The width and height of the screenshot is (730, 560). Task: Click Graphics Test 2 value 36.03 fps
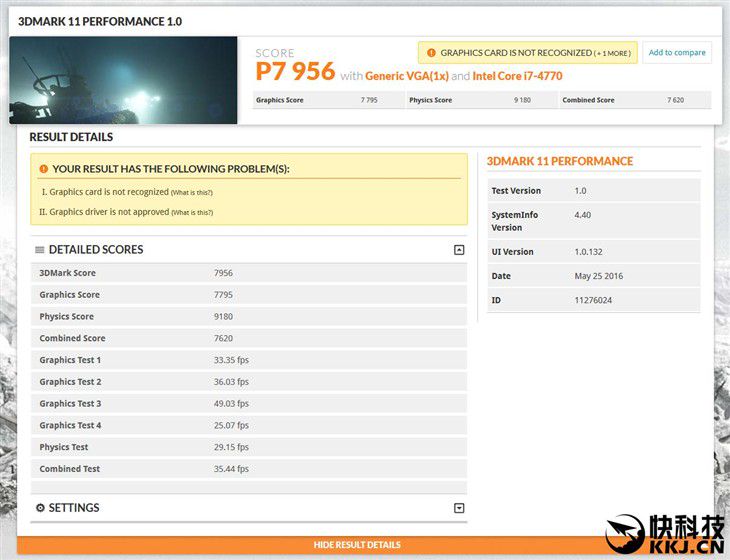point(231,382)
